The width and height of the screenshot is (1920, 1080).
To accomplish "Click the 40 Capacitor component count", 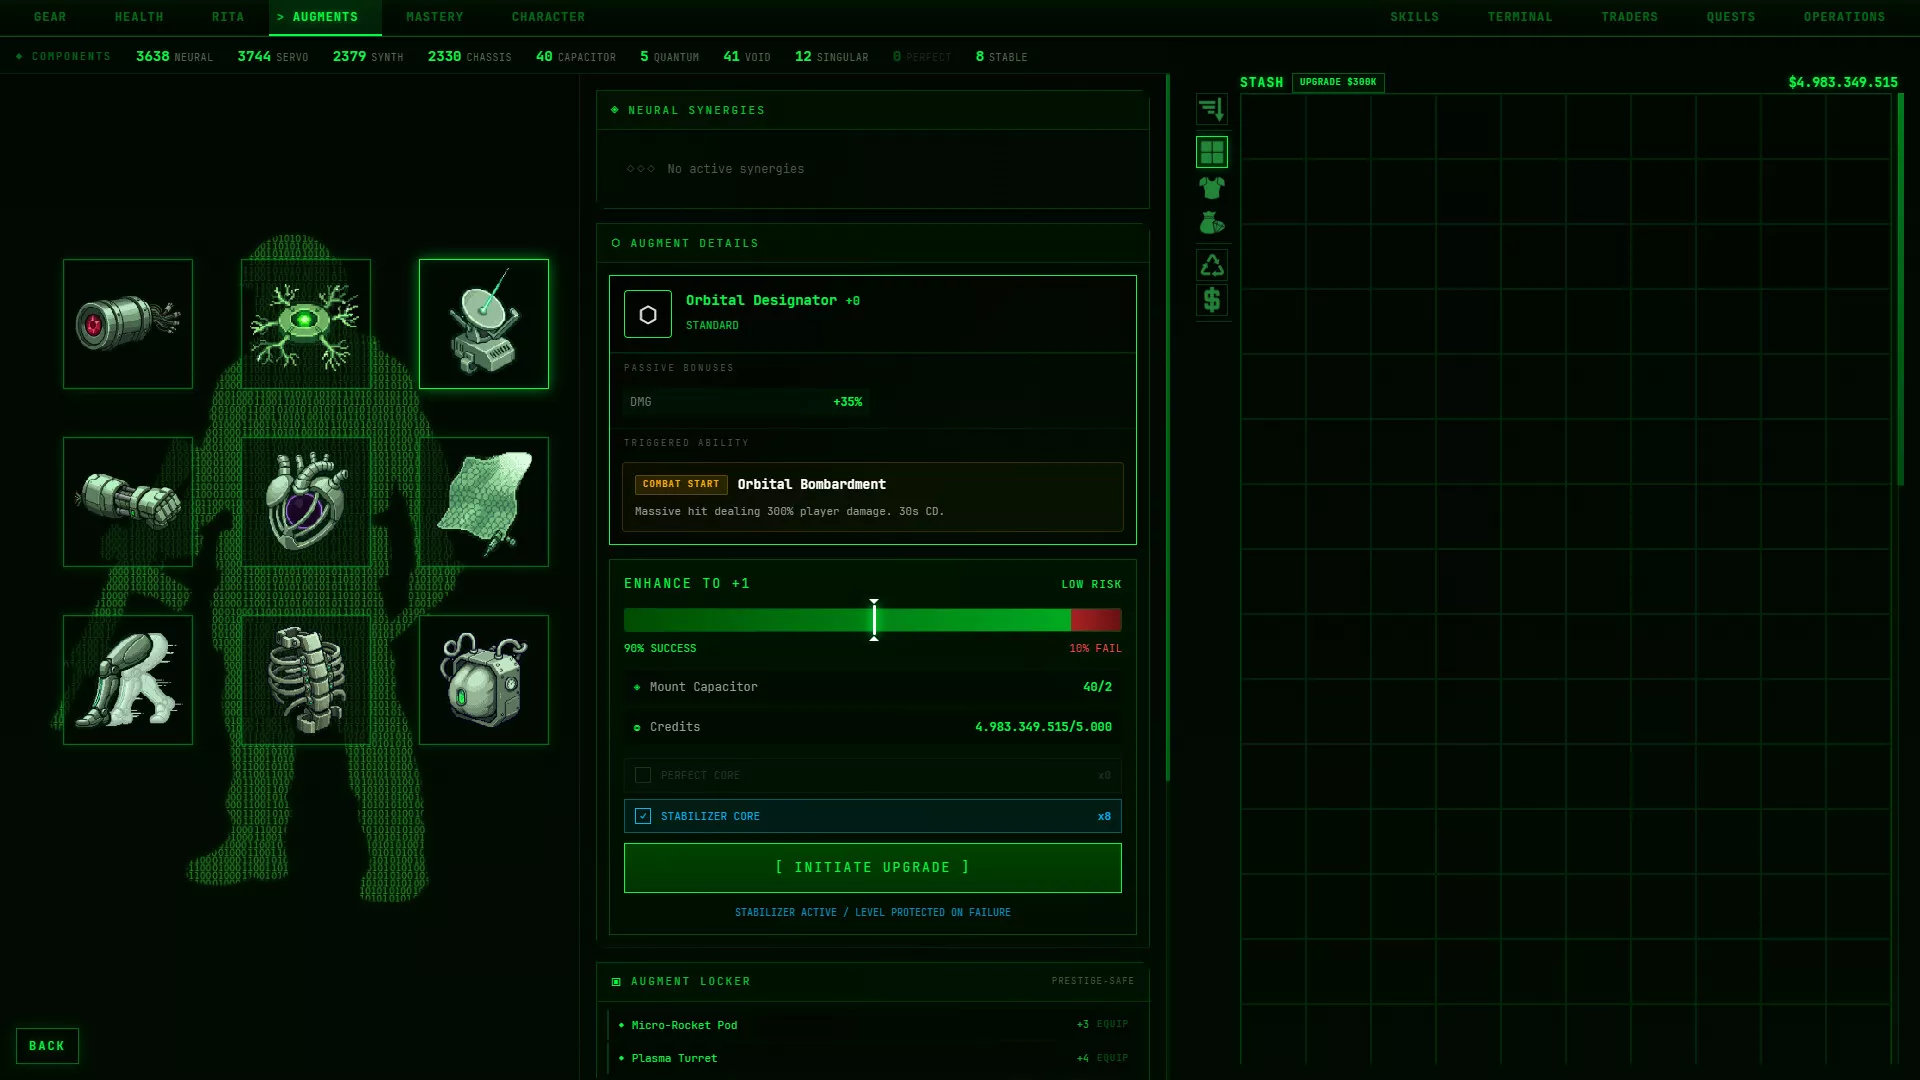I will click(576, 57).
